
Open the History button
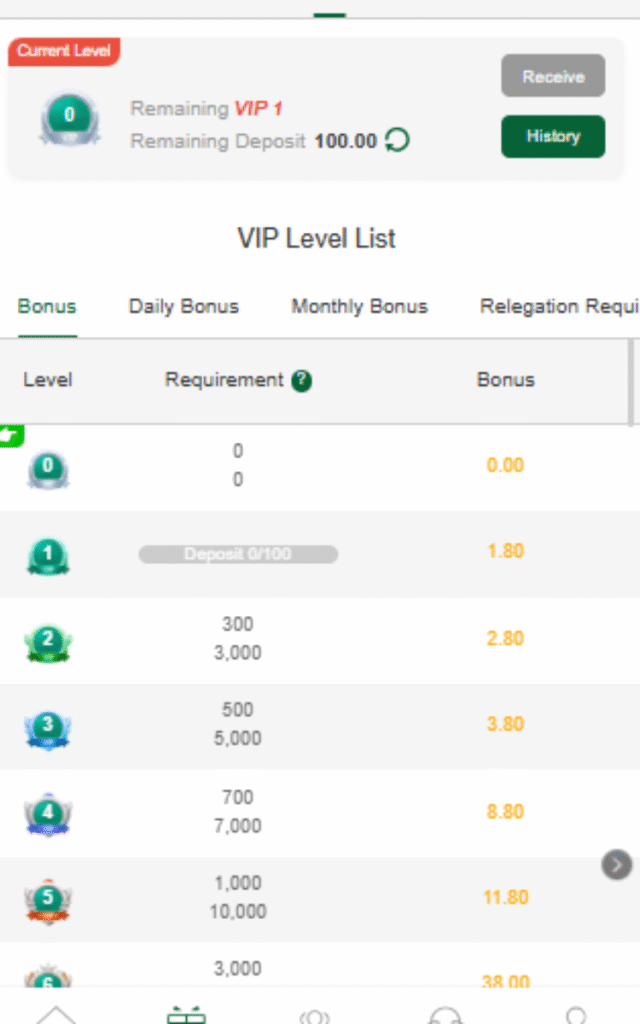coord(553,137)
